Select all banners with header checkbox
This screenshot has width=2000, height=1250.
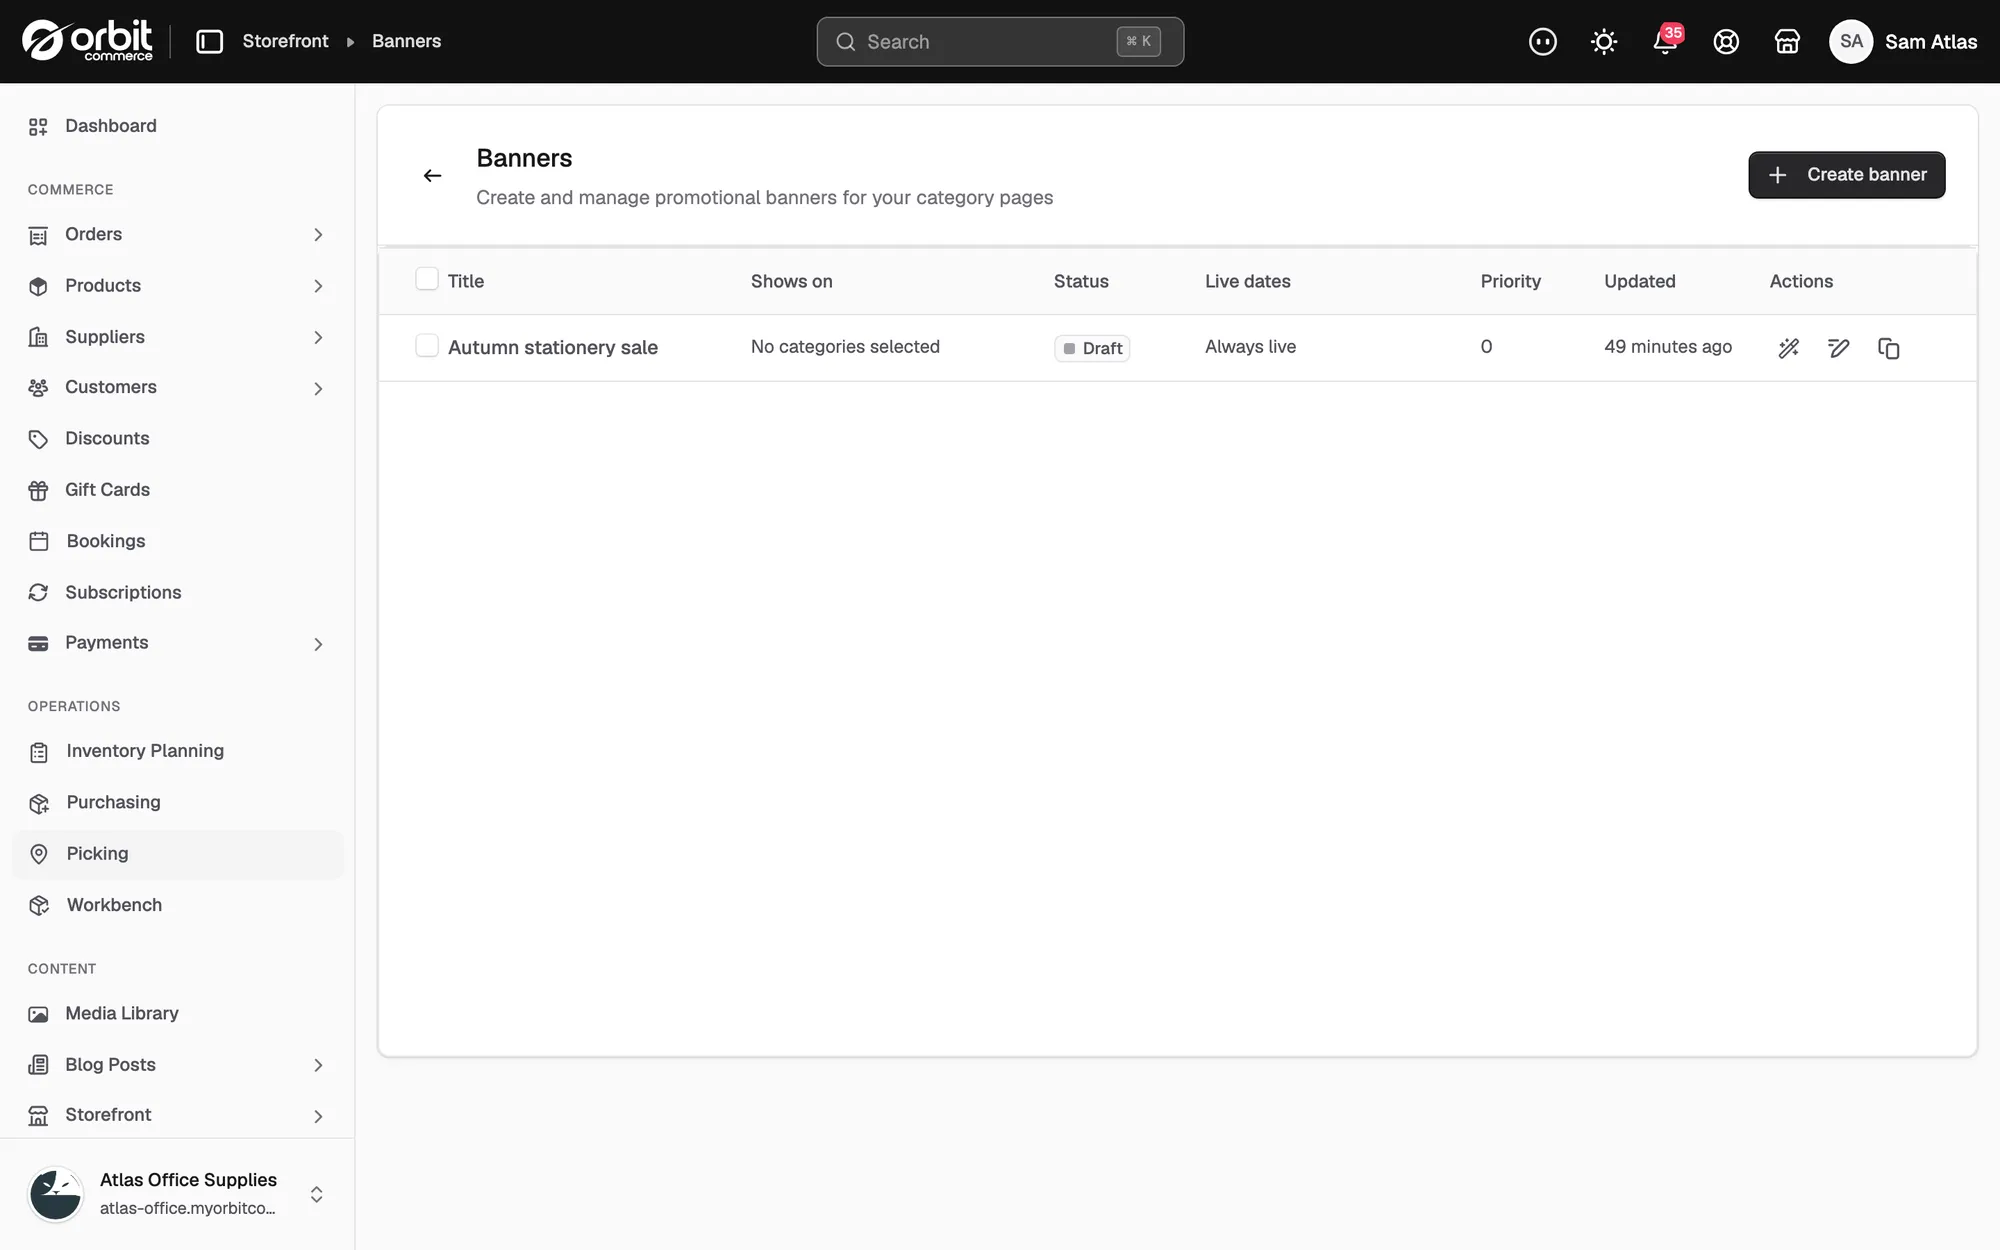click(x=427, y=279)
